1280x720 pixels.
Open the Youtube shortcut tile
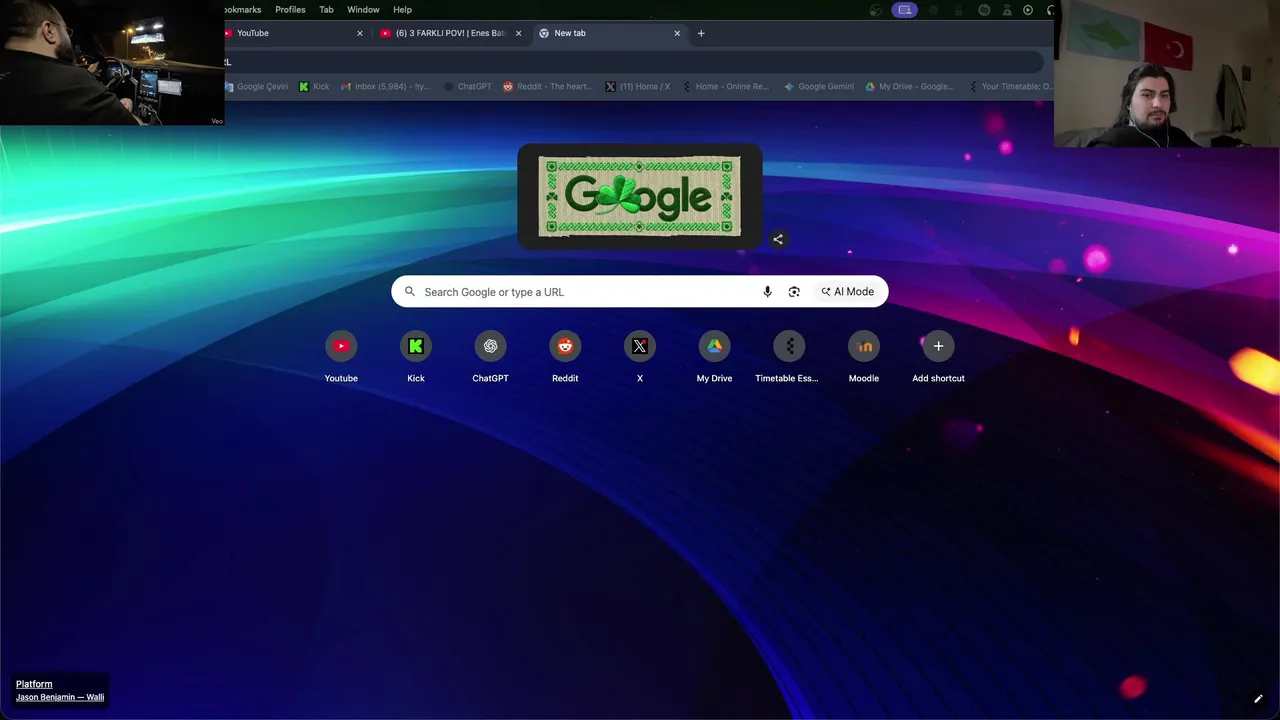[341, 358]
